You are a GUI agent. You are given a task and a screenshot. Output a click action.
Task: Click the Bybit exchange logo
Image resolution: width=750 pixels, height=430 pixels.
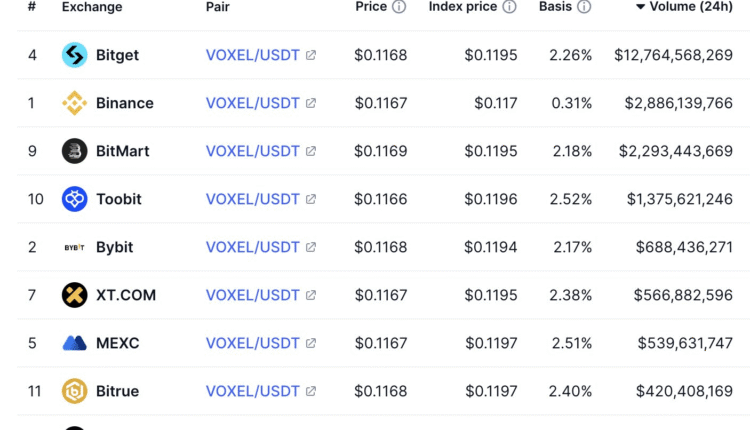[x=75, y=247]
